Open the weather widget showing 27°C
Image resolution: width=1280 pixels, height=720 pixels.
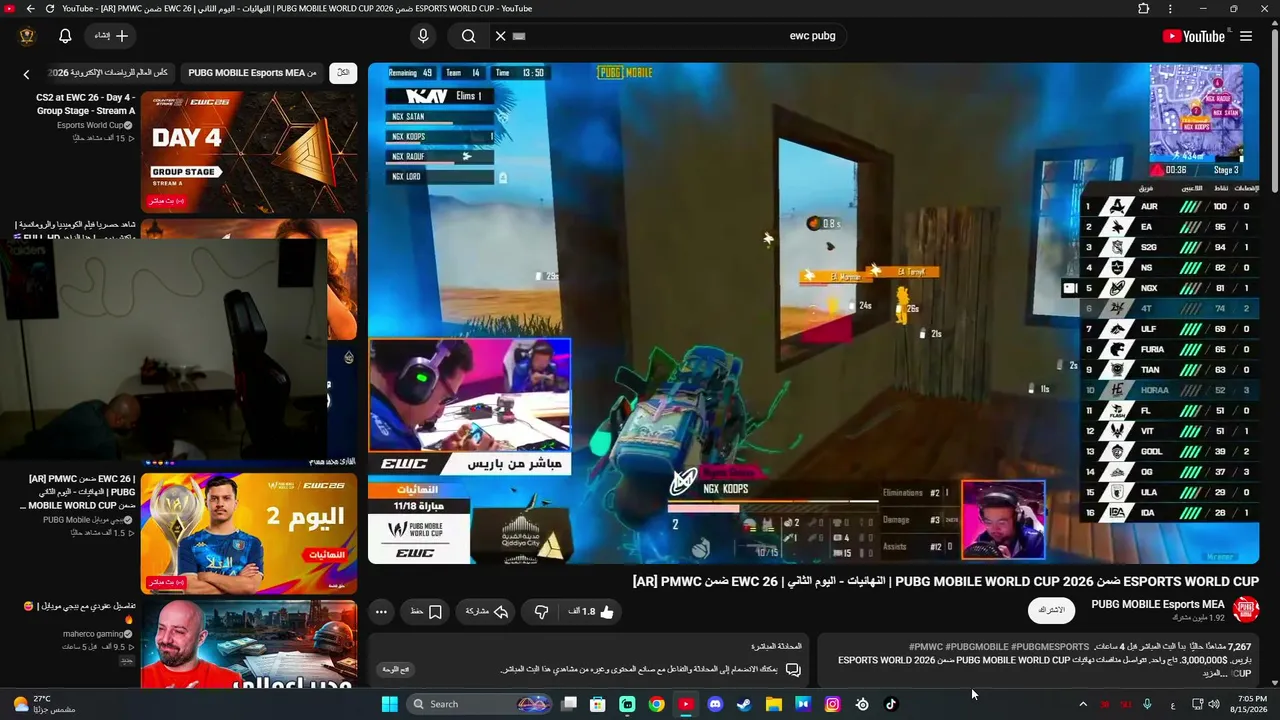[x=42, y=704]
